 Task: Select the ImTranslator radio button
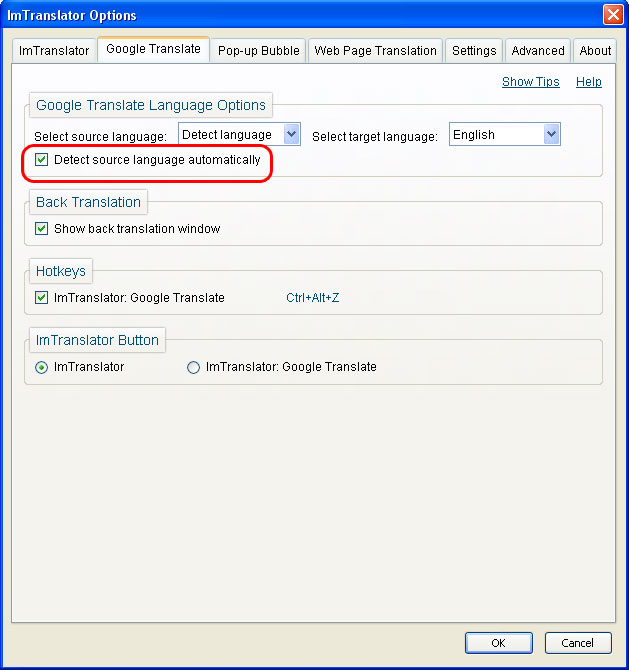(42, 367)
